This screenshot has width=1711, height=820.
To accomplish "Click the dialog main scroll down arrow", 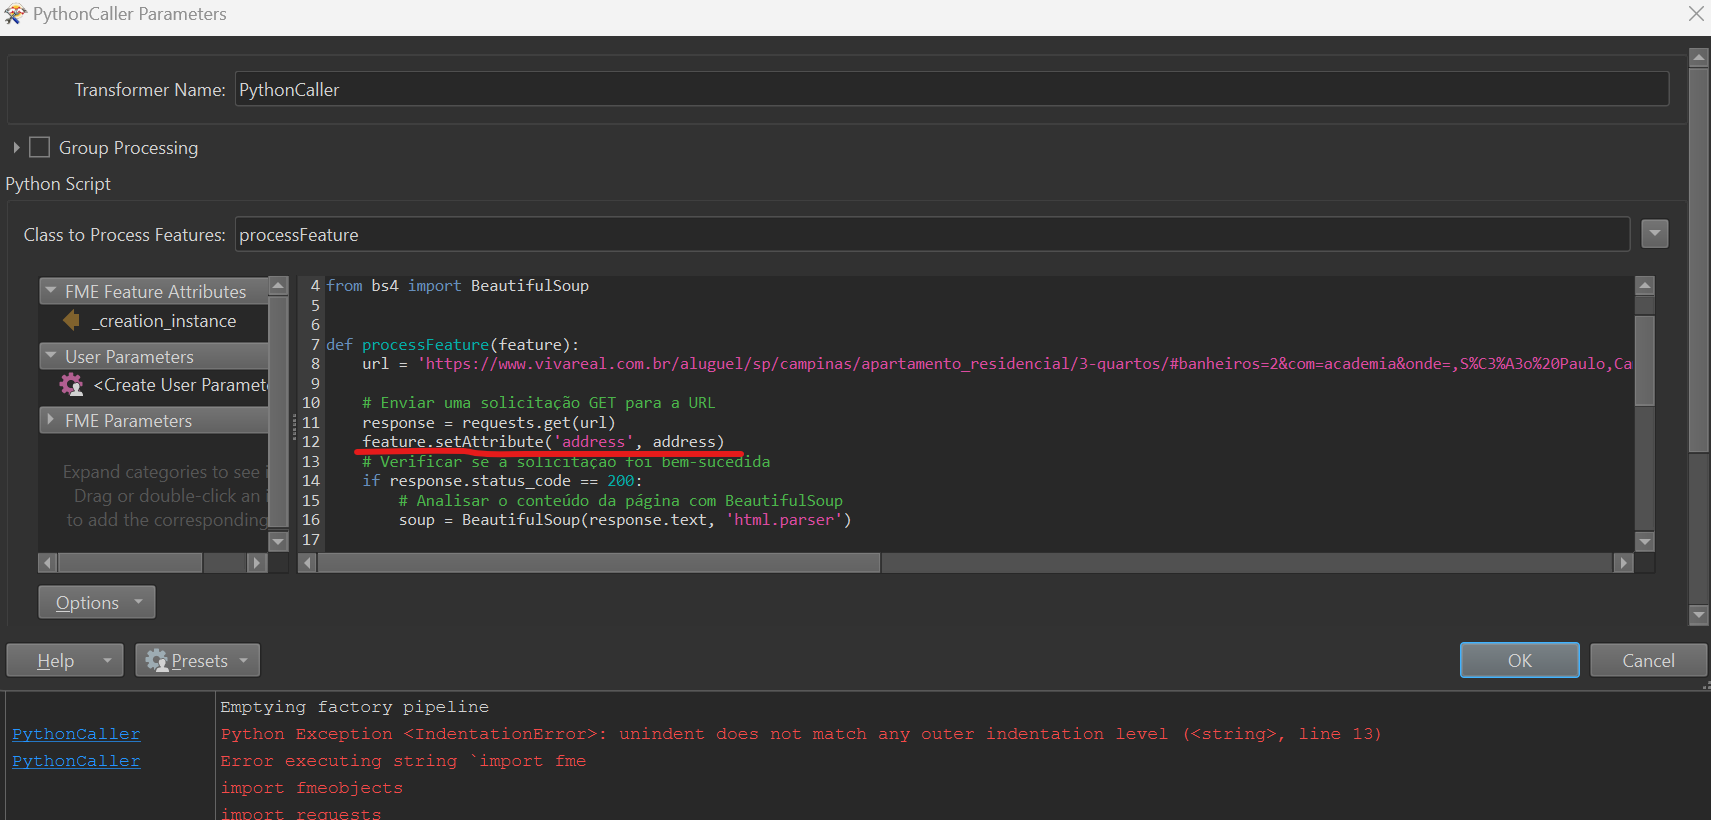I will pyautogui.click(x=1698, y=615).
